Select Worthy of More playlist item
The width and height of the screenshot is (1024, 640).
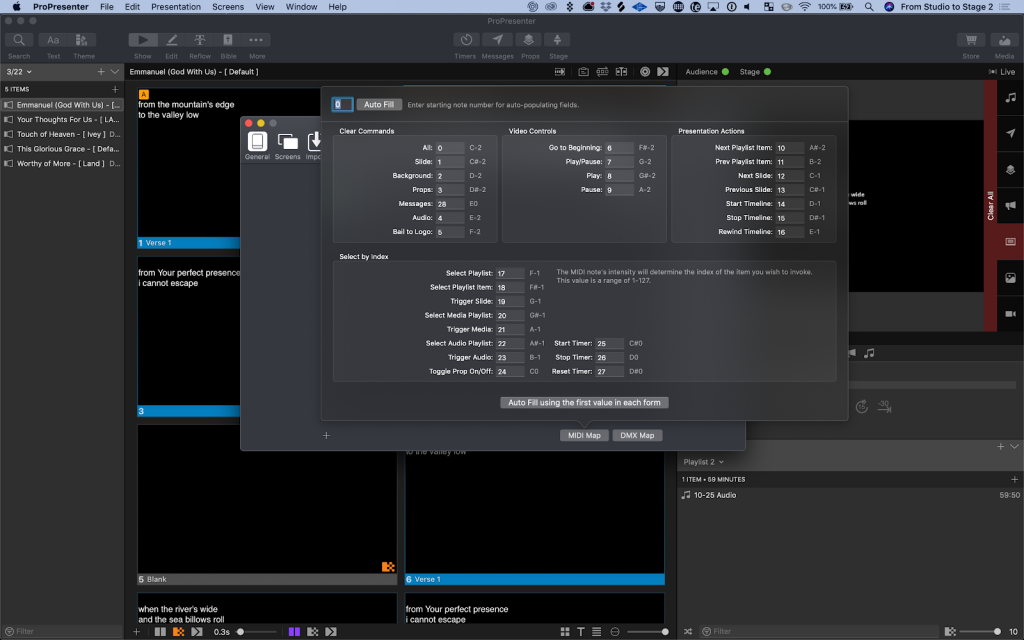(x=62, y=163)
